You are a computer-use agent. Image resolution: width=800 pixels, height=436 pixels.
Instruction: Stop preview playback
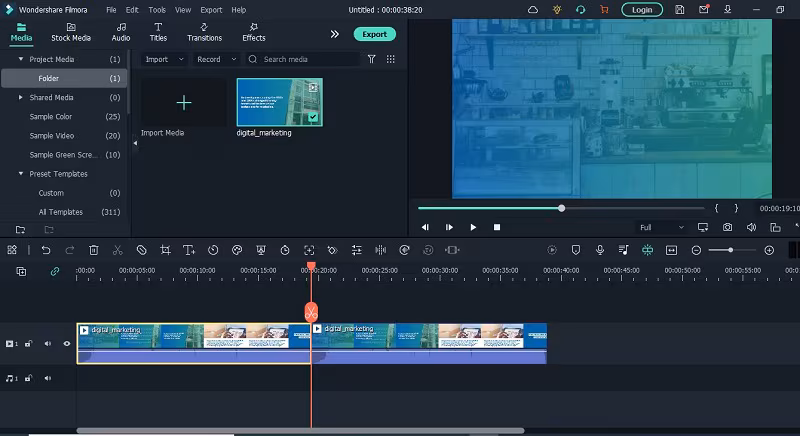pos(497,227)
